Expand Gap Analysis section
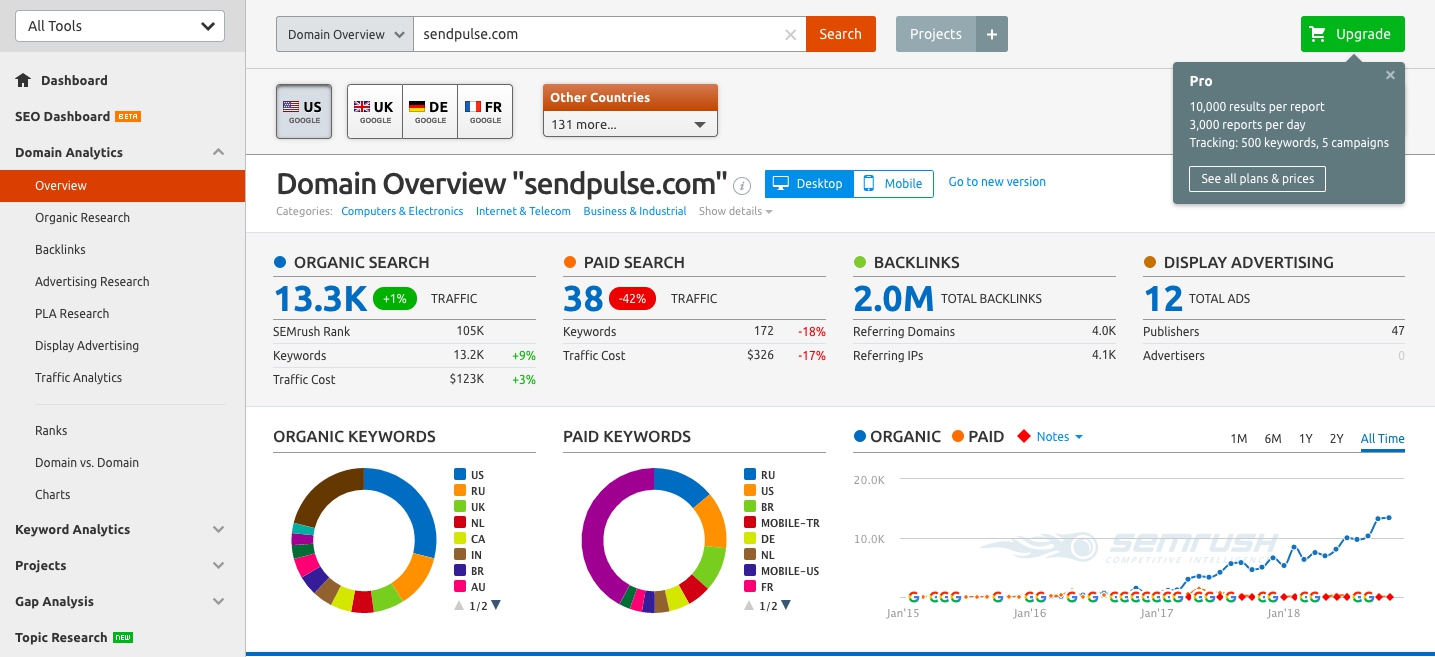Image resolution: width=1435 pixels, height=657 pixels. point(218,602)
